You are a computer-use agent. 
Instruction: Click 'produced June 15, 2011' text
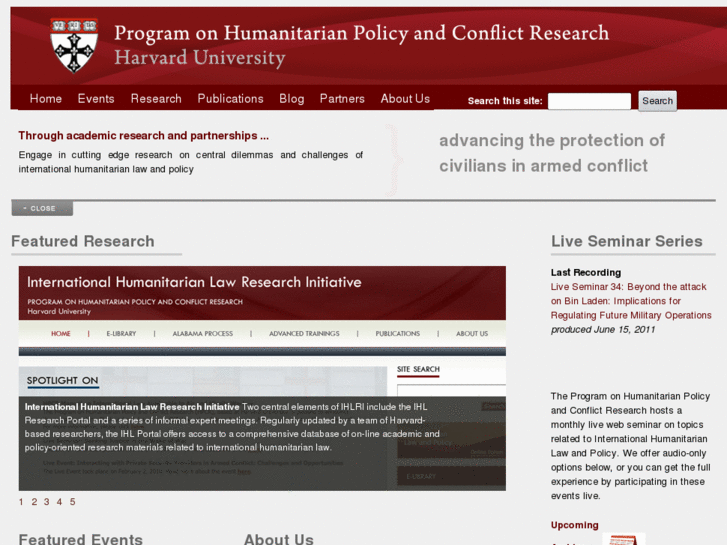tap(603, 329)
